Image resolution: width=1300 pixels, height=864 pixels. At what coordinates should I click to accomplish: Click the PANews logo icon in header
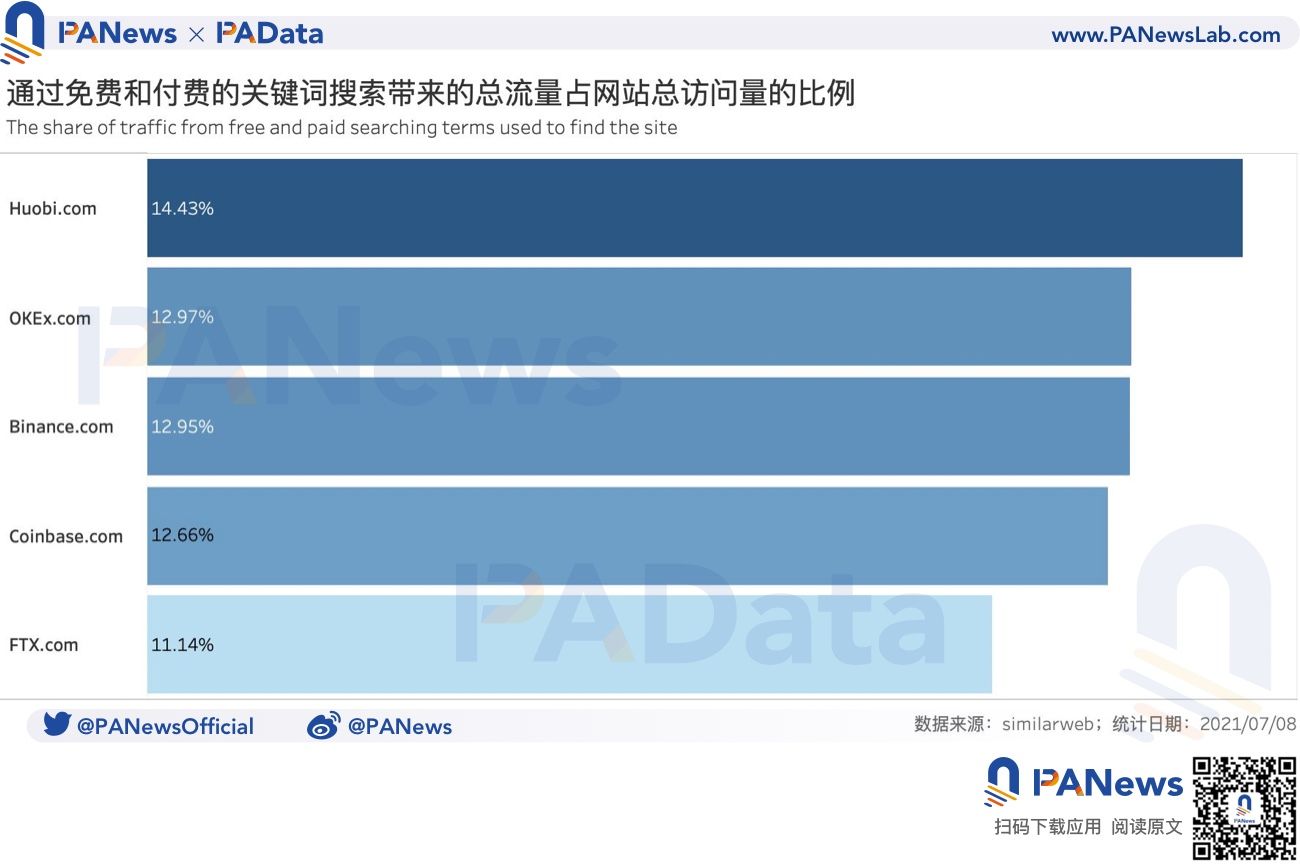tap(23, 32)
